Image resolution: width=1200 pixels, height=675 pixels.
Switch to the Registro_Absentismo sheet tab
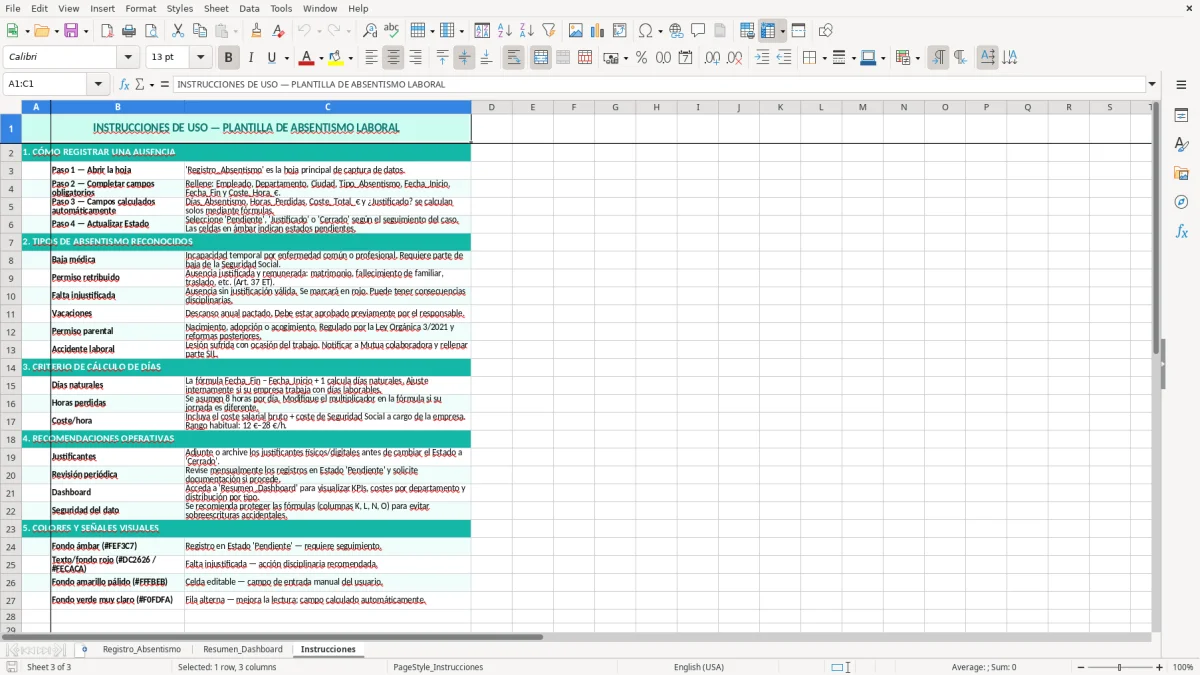(142, 649)
